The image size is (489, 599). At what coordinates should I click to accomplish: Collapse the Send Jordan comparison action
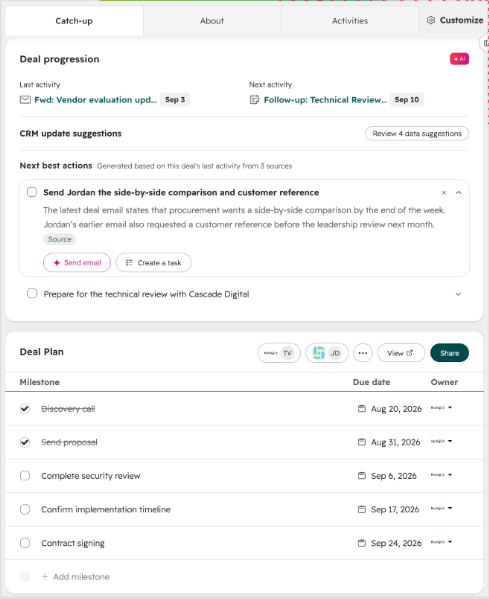click(x=458, y=193)
